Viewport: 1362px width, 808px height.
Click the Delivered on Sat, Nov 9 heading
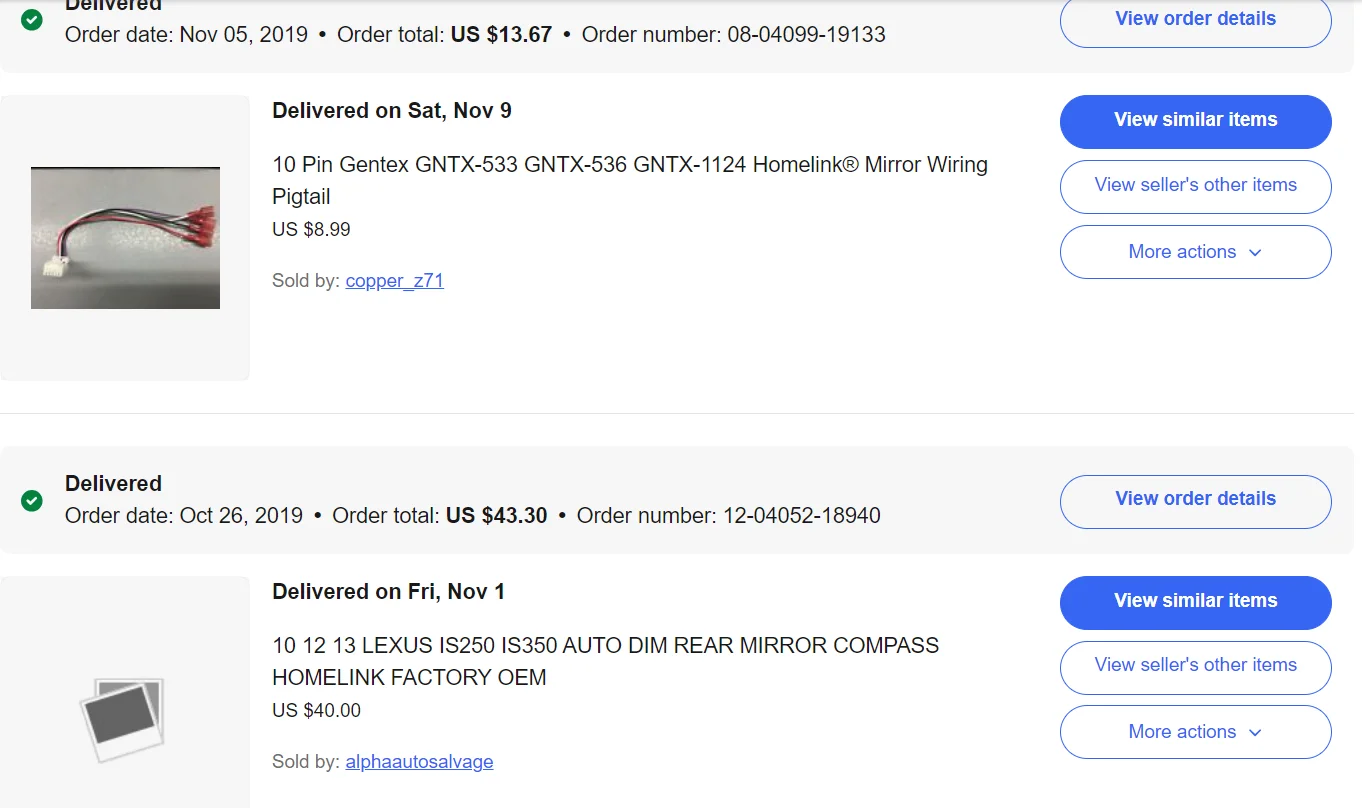[x=392, y=111]
